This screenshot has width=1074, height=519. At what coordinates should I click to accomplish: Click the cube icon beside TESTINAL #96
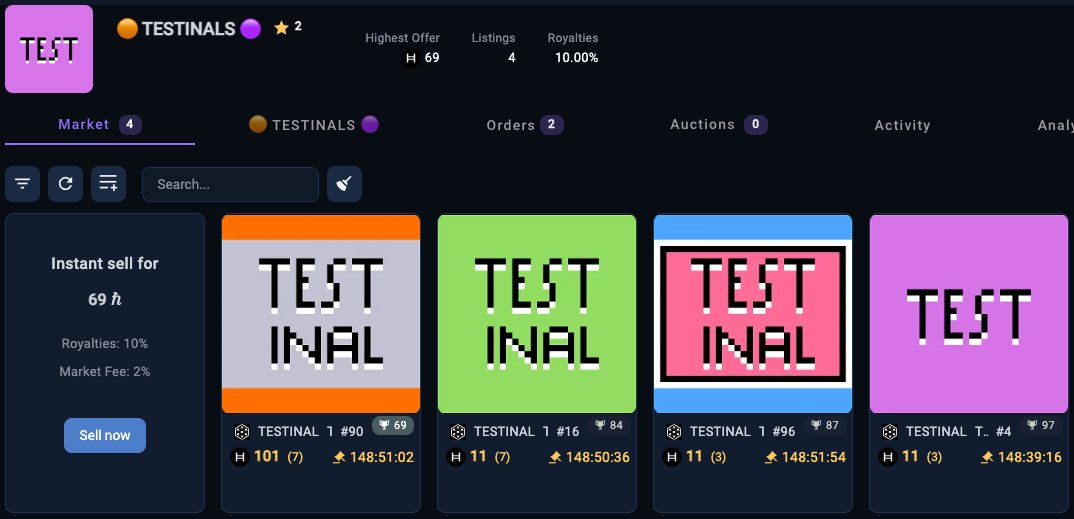pos(674,432)
